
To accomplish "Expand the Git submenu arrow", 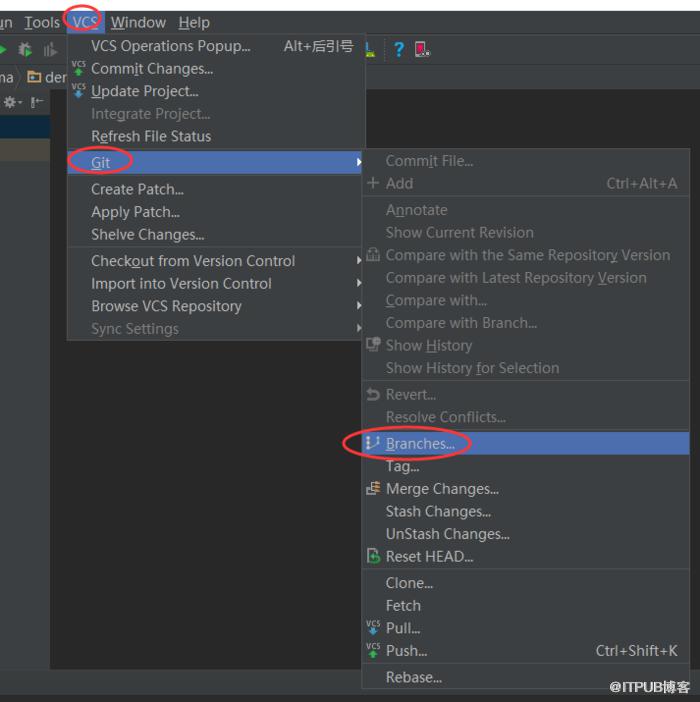I will pyautogui.click(x=359, y=162).
